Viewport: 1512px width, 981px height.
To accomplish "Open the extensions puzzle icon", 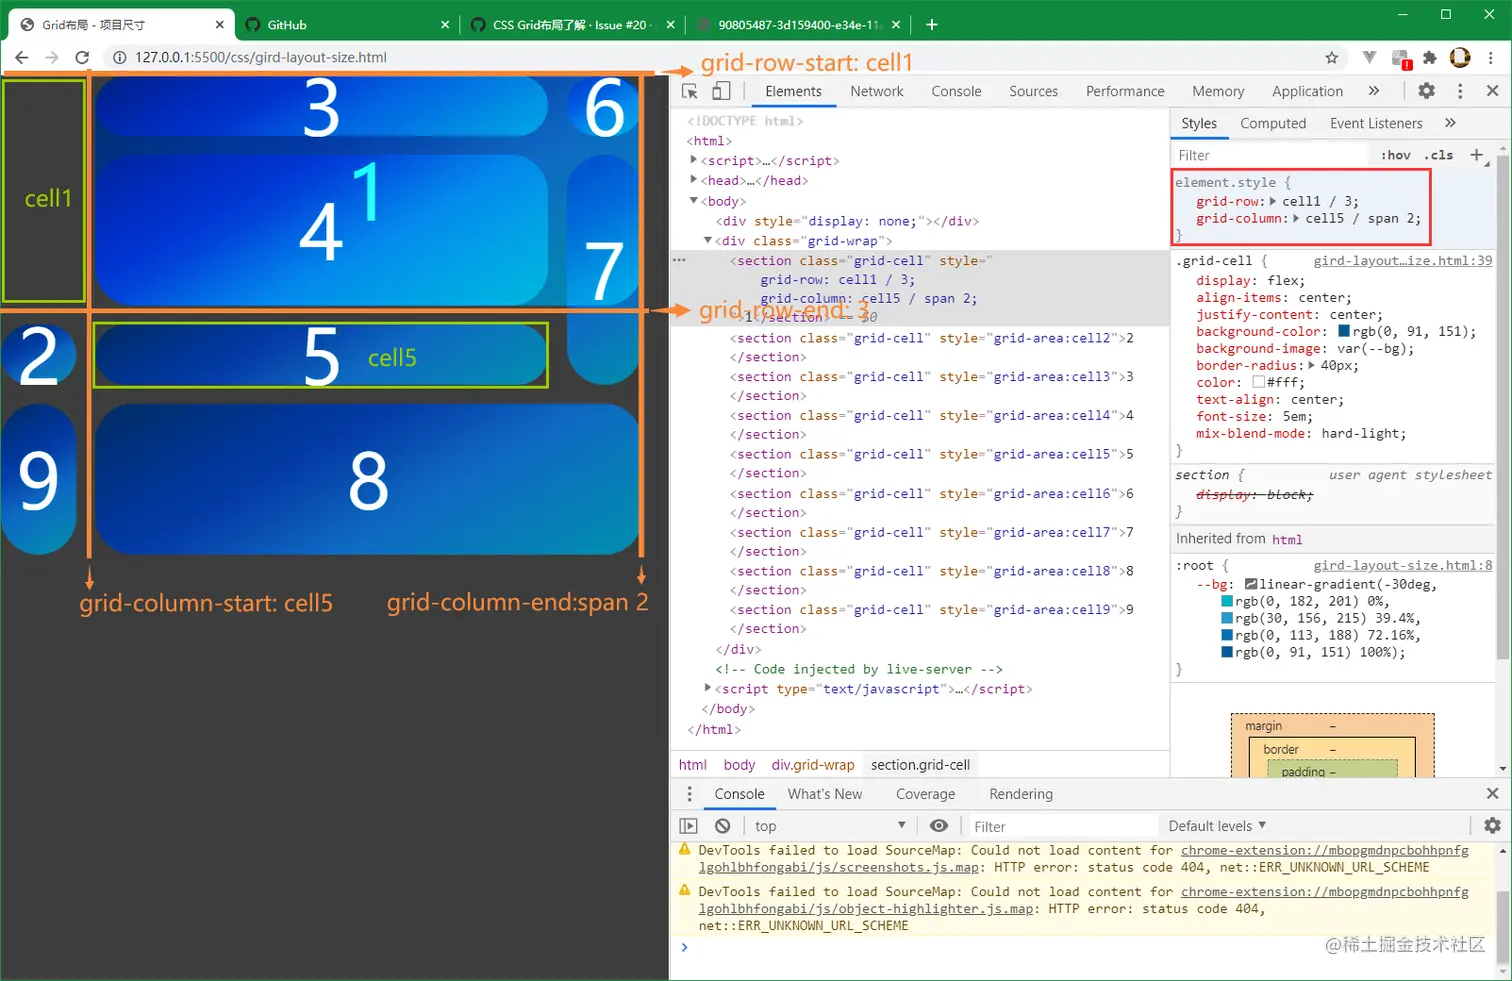I will (x=1429, y=58).
